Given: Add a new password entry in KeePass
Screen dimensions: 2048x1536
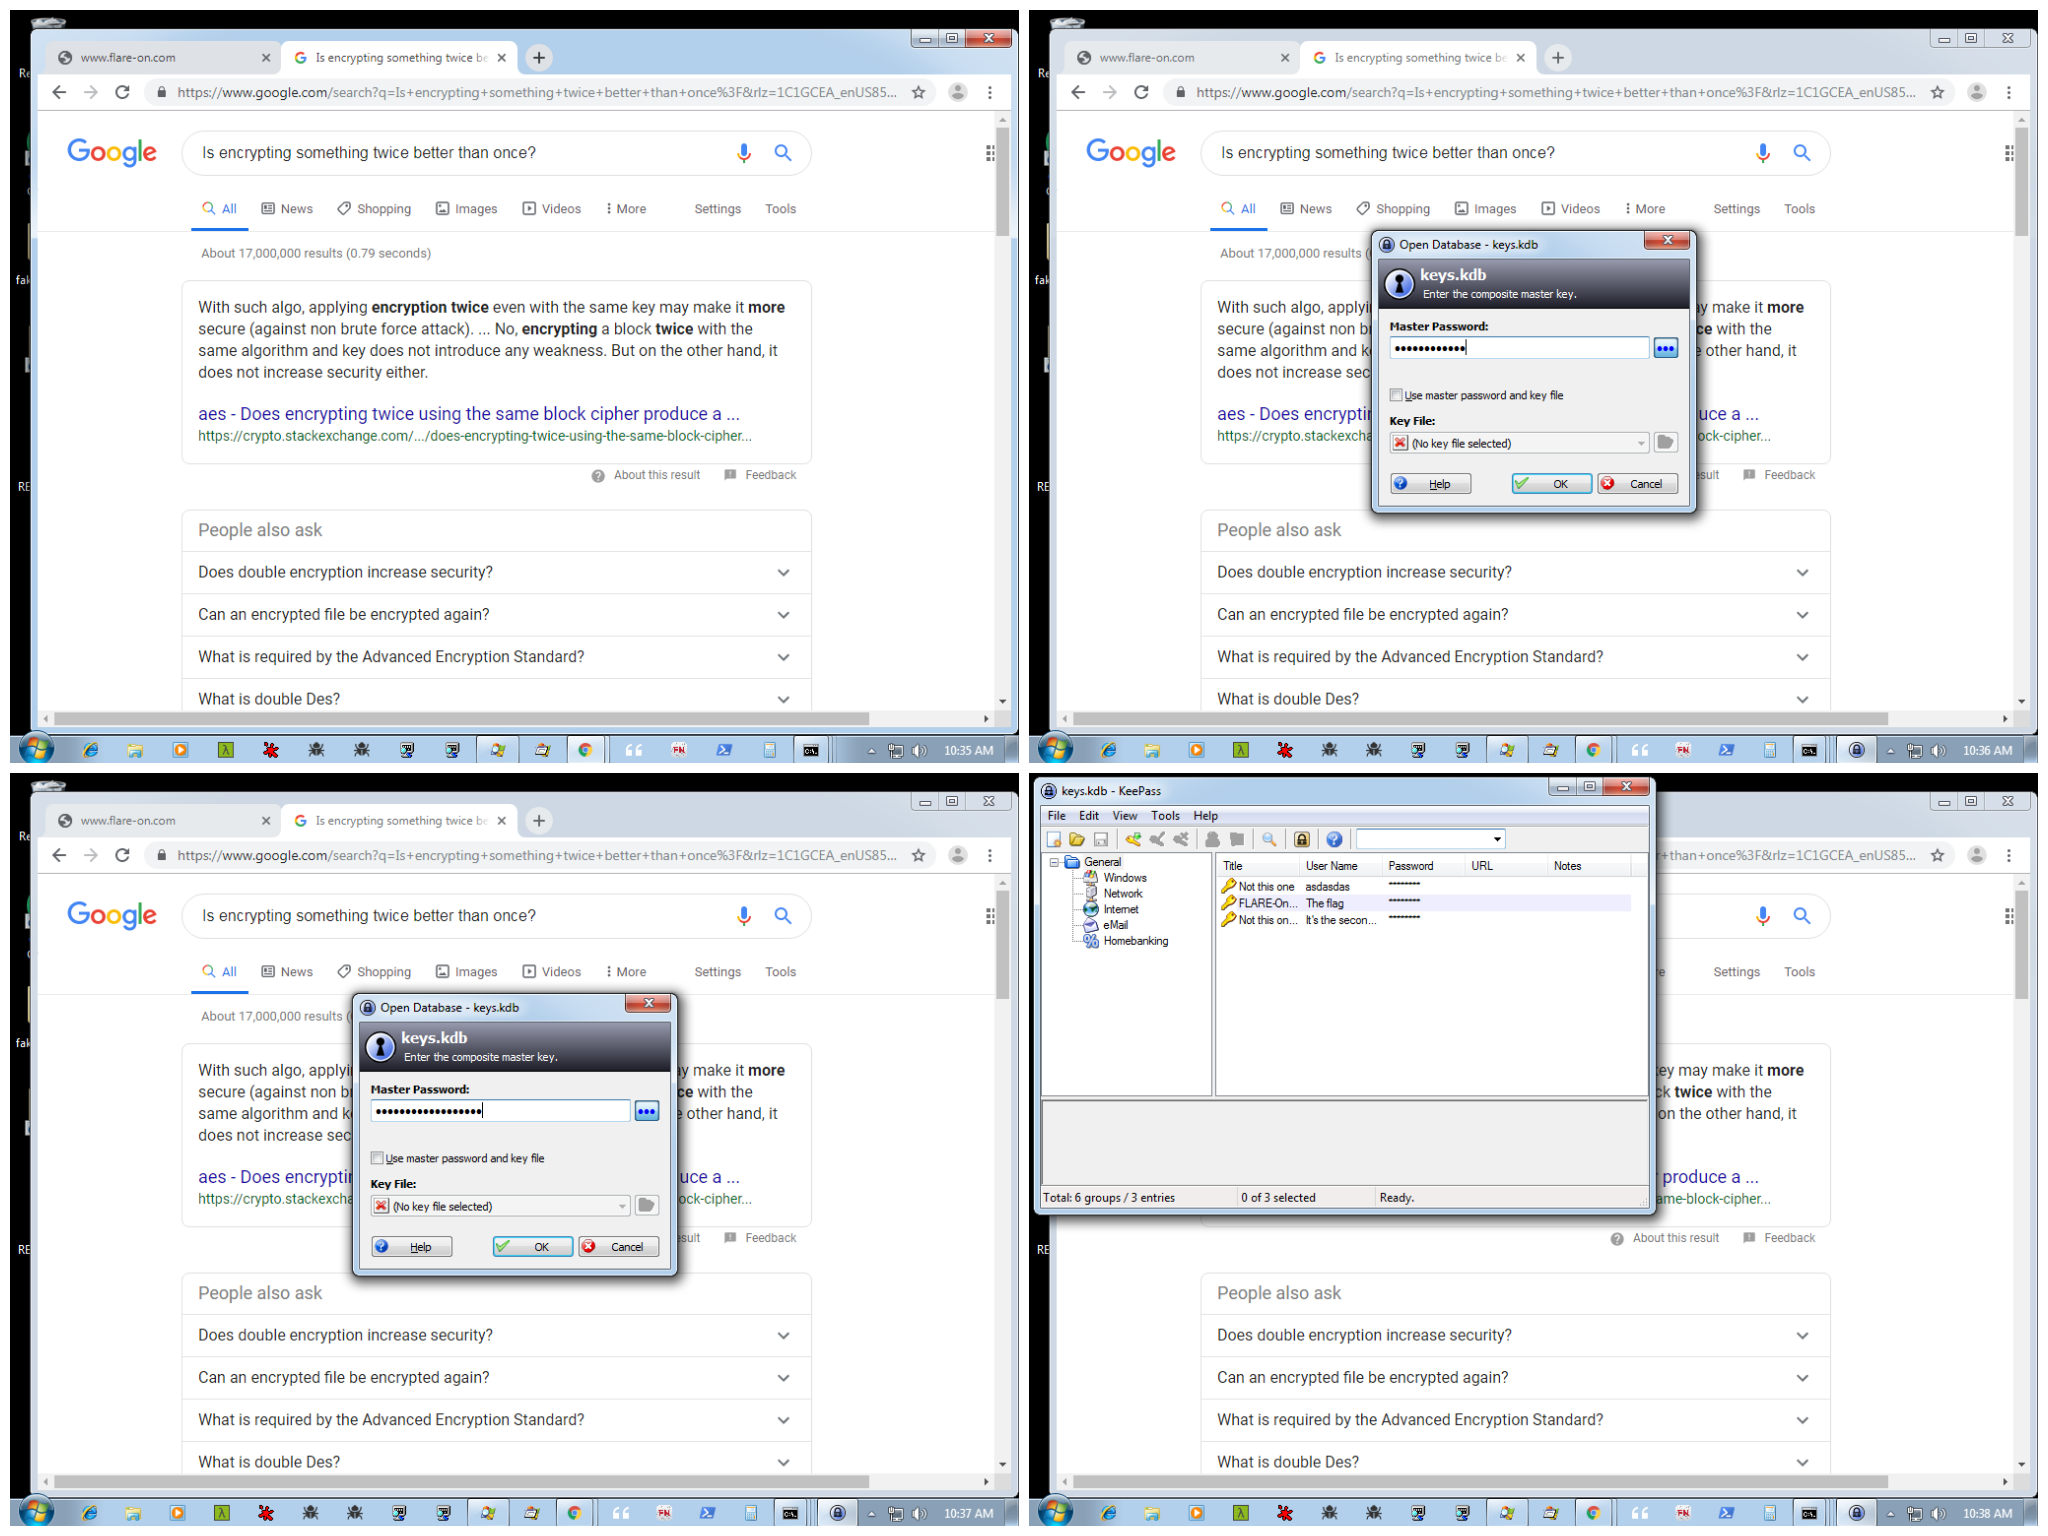Looking at the screenshot, I should 1131,839.
